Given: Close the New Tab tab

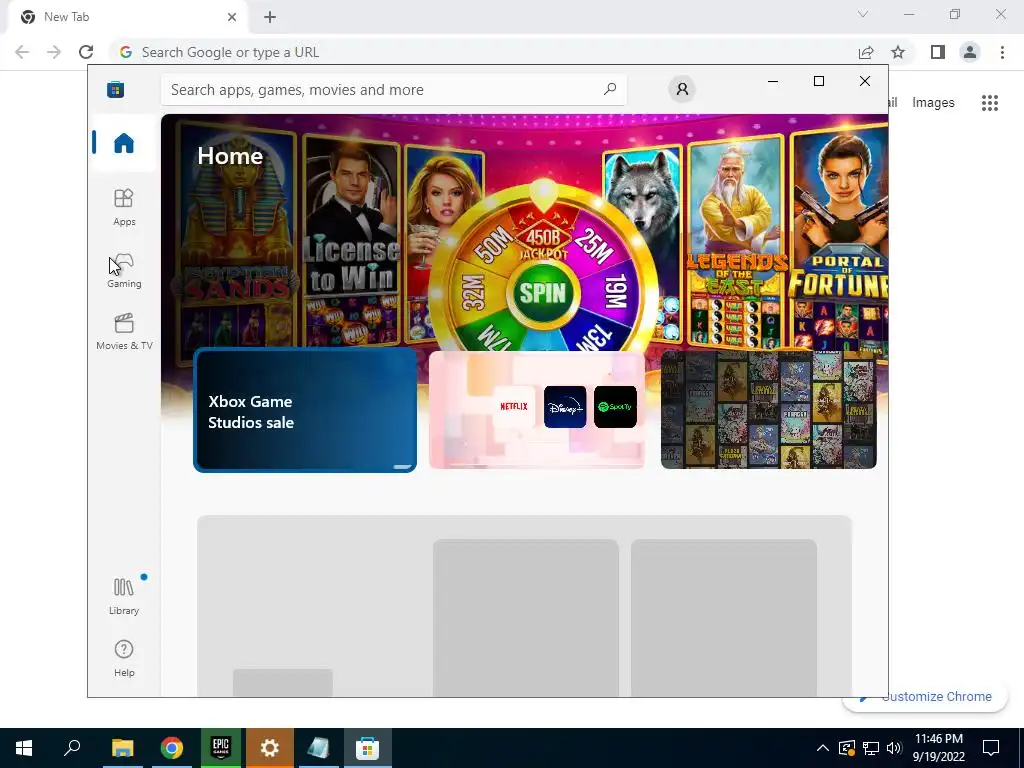Looking at the screenshot, I should pos(232,17).
